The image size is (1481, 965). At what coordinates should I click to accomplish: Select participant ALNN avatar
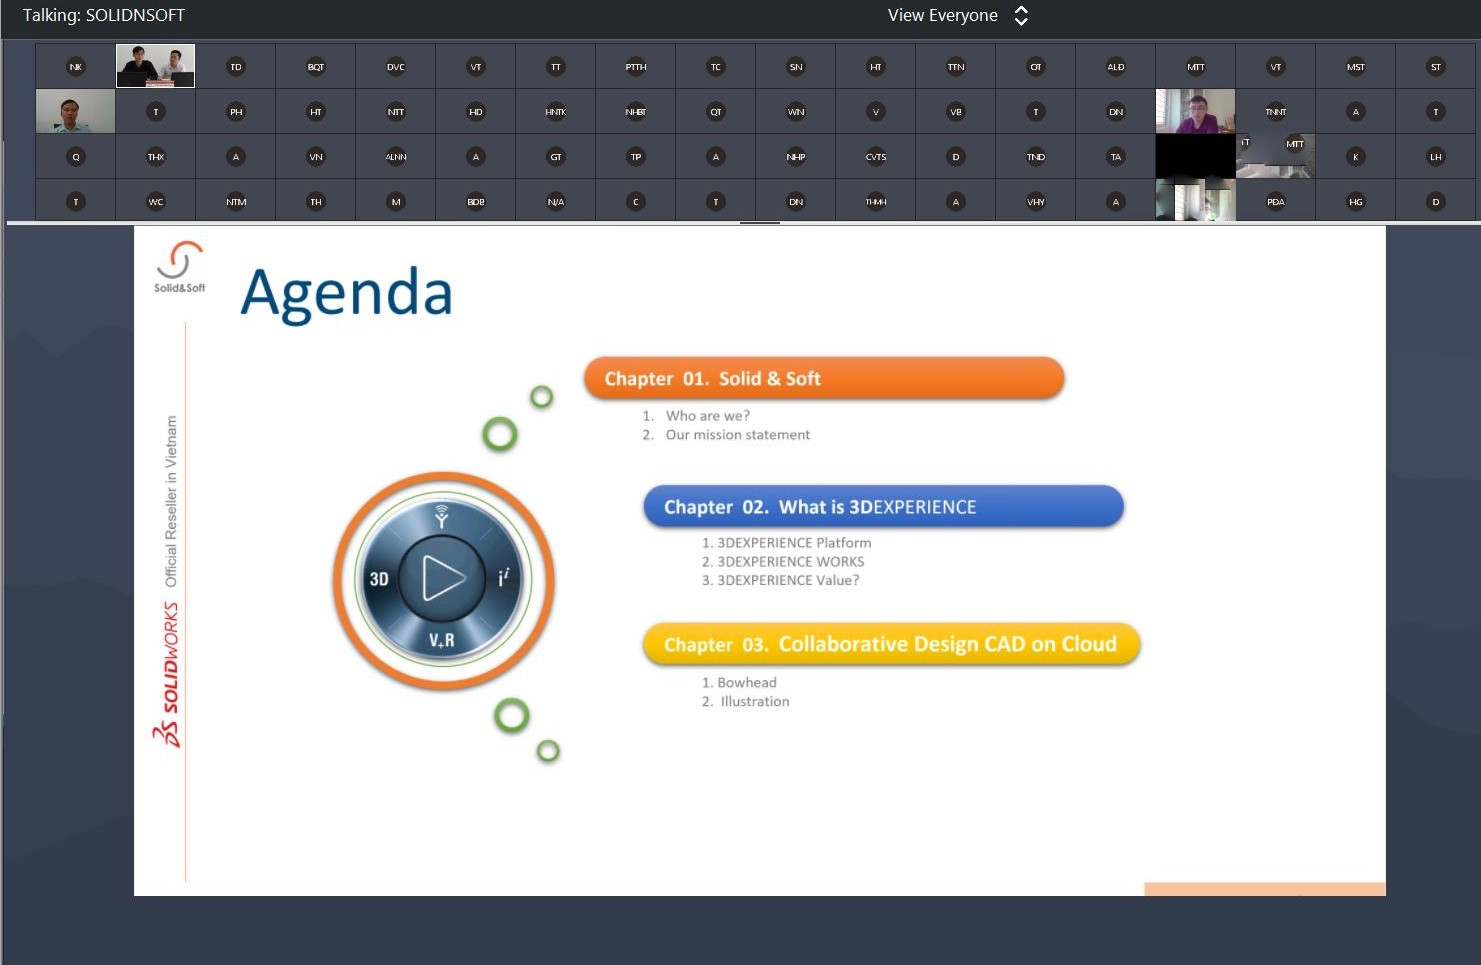click(x=396, y=157)
